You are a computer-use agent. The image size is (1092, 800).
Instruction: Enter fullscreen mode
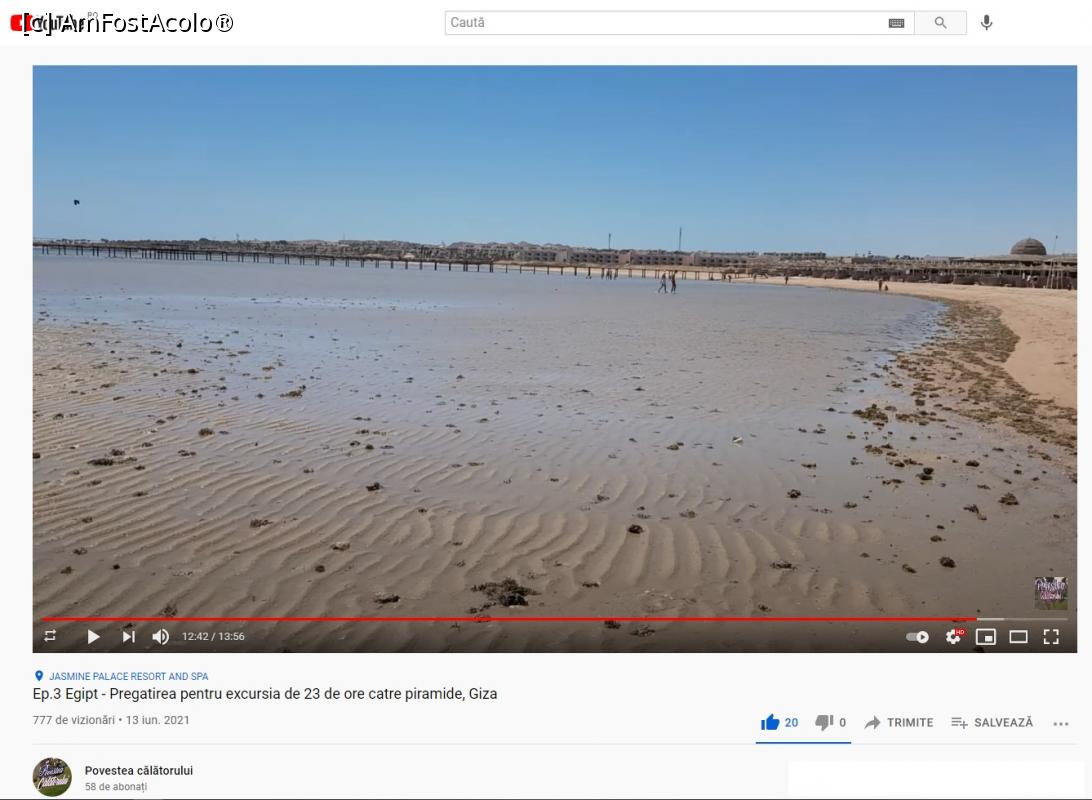pos(1051,636)
